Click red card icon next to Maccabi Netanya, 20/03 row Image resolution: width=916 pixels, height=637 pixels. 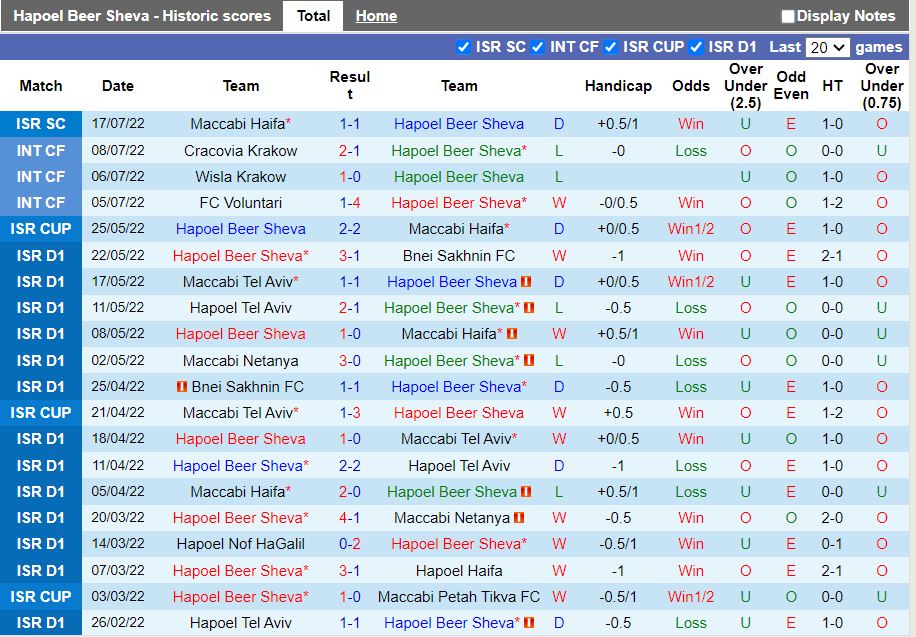pos(517,518)
